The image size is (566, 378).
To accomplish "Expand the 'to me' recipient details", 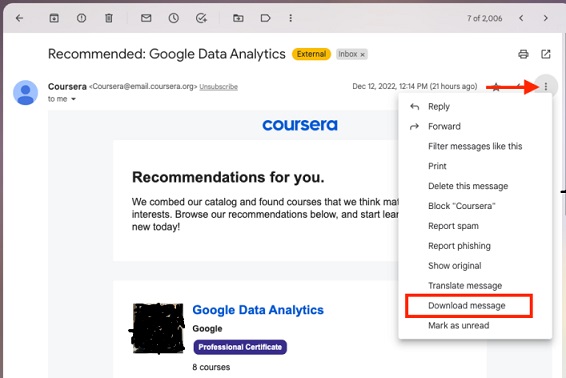I will pos(73,99).
